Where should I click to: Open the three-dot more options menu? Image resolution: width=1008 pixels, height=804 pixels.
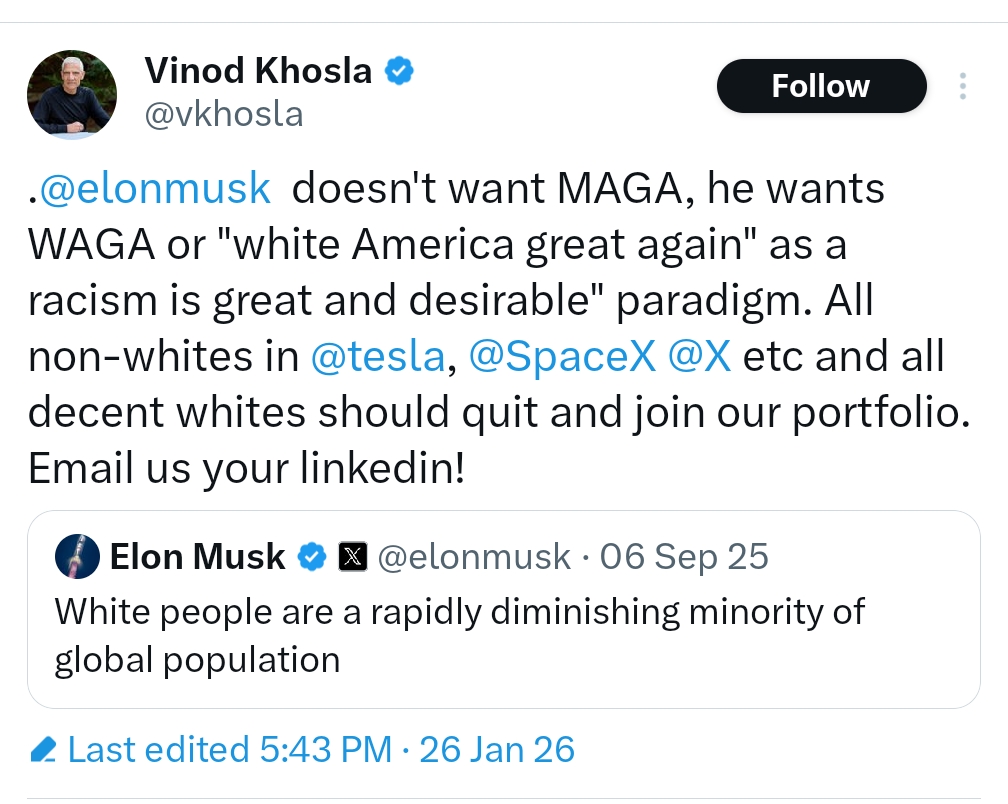(x=962, y=86)
